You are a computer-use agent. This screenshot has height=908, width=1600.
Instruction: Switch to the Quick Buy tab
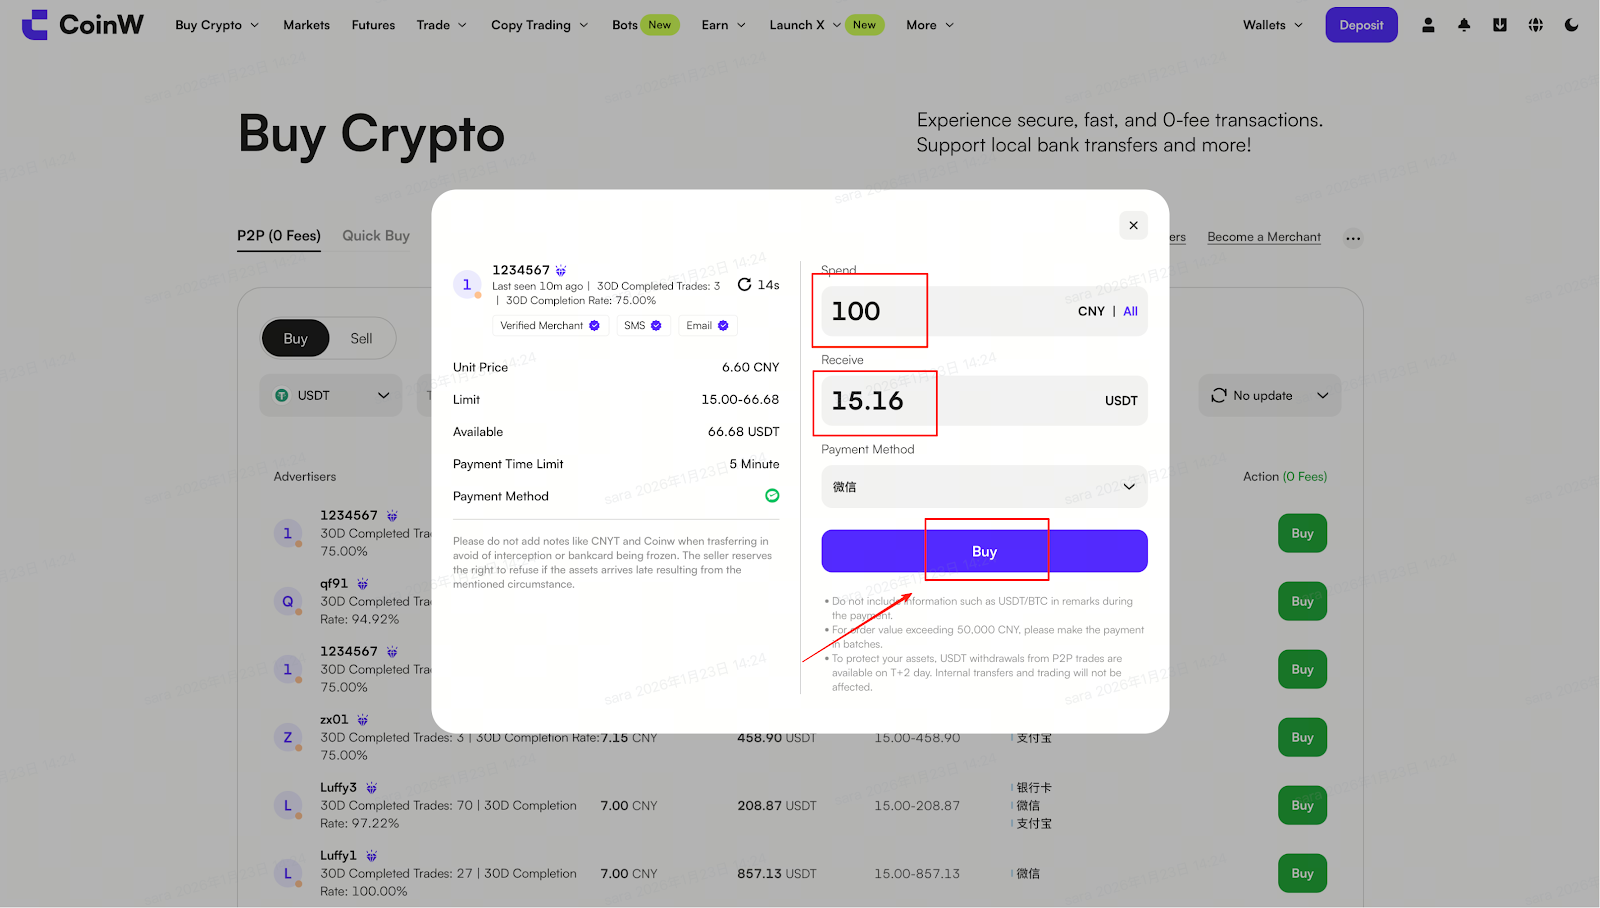coord(376,236)
